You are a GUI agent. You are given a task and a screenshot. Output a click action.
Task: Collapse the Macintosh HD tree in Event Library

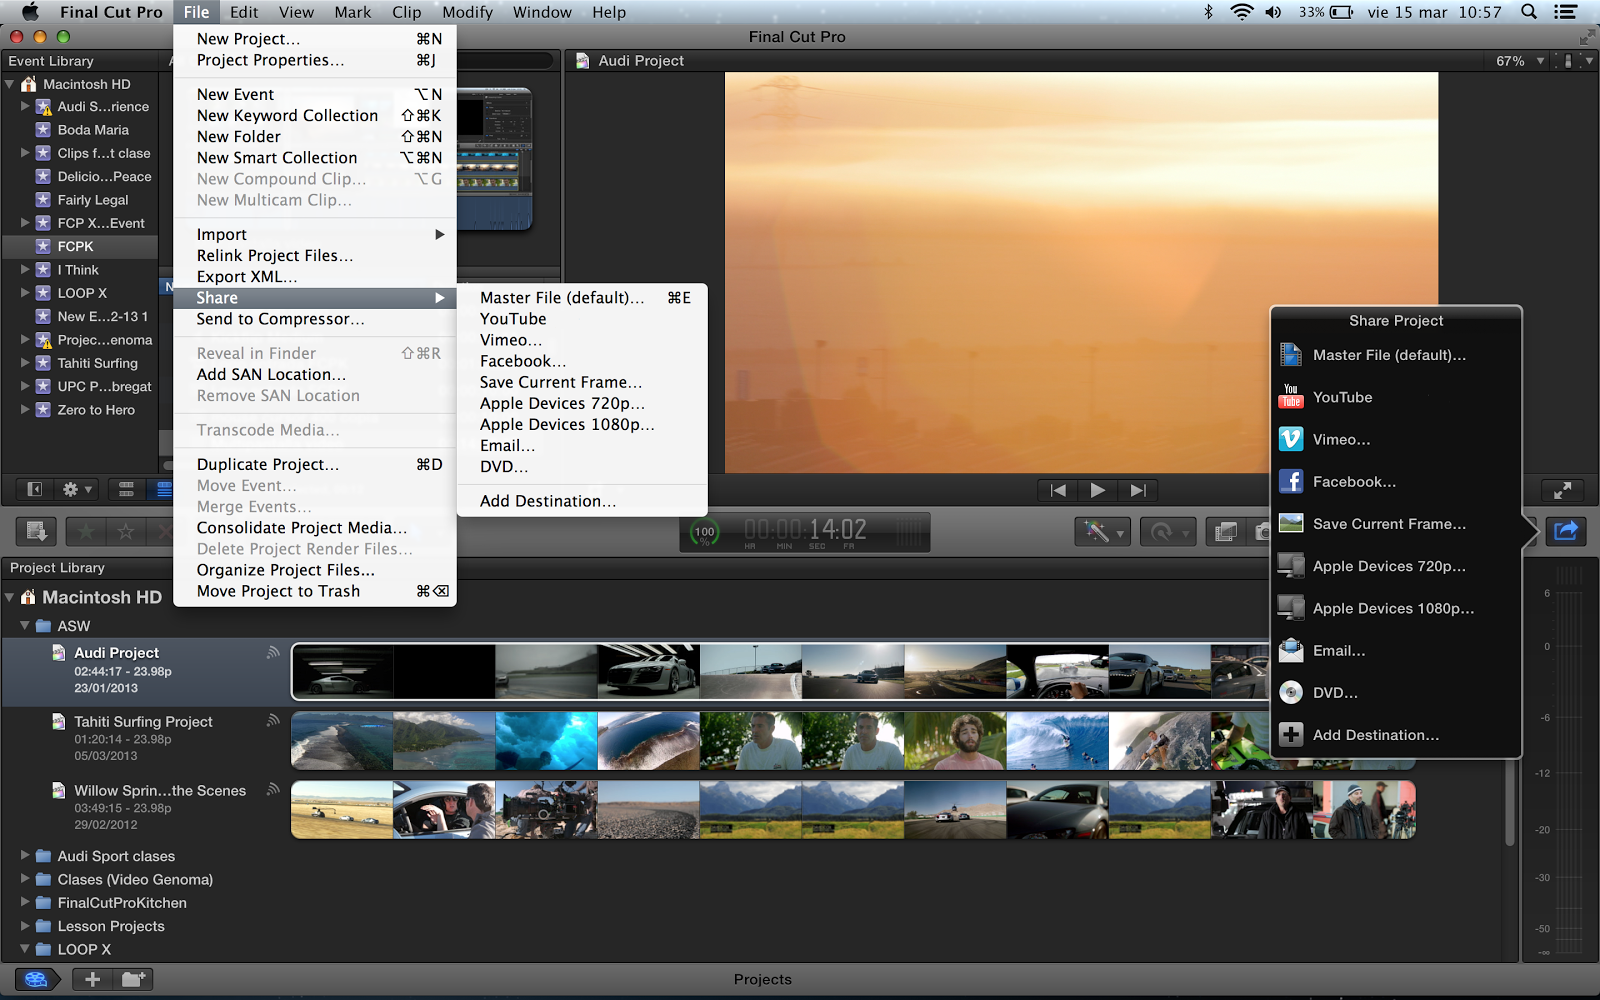pyautogui.click(x=10, y=84)
